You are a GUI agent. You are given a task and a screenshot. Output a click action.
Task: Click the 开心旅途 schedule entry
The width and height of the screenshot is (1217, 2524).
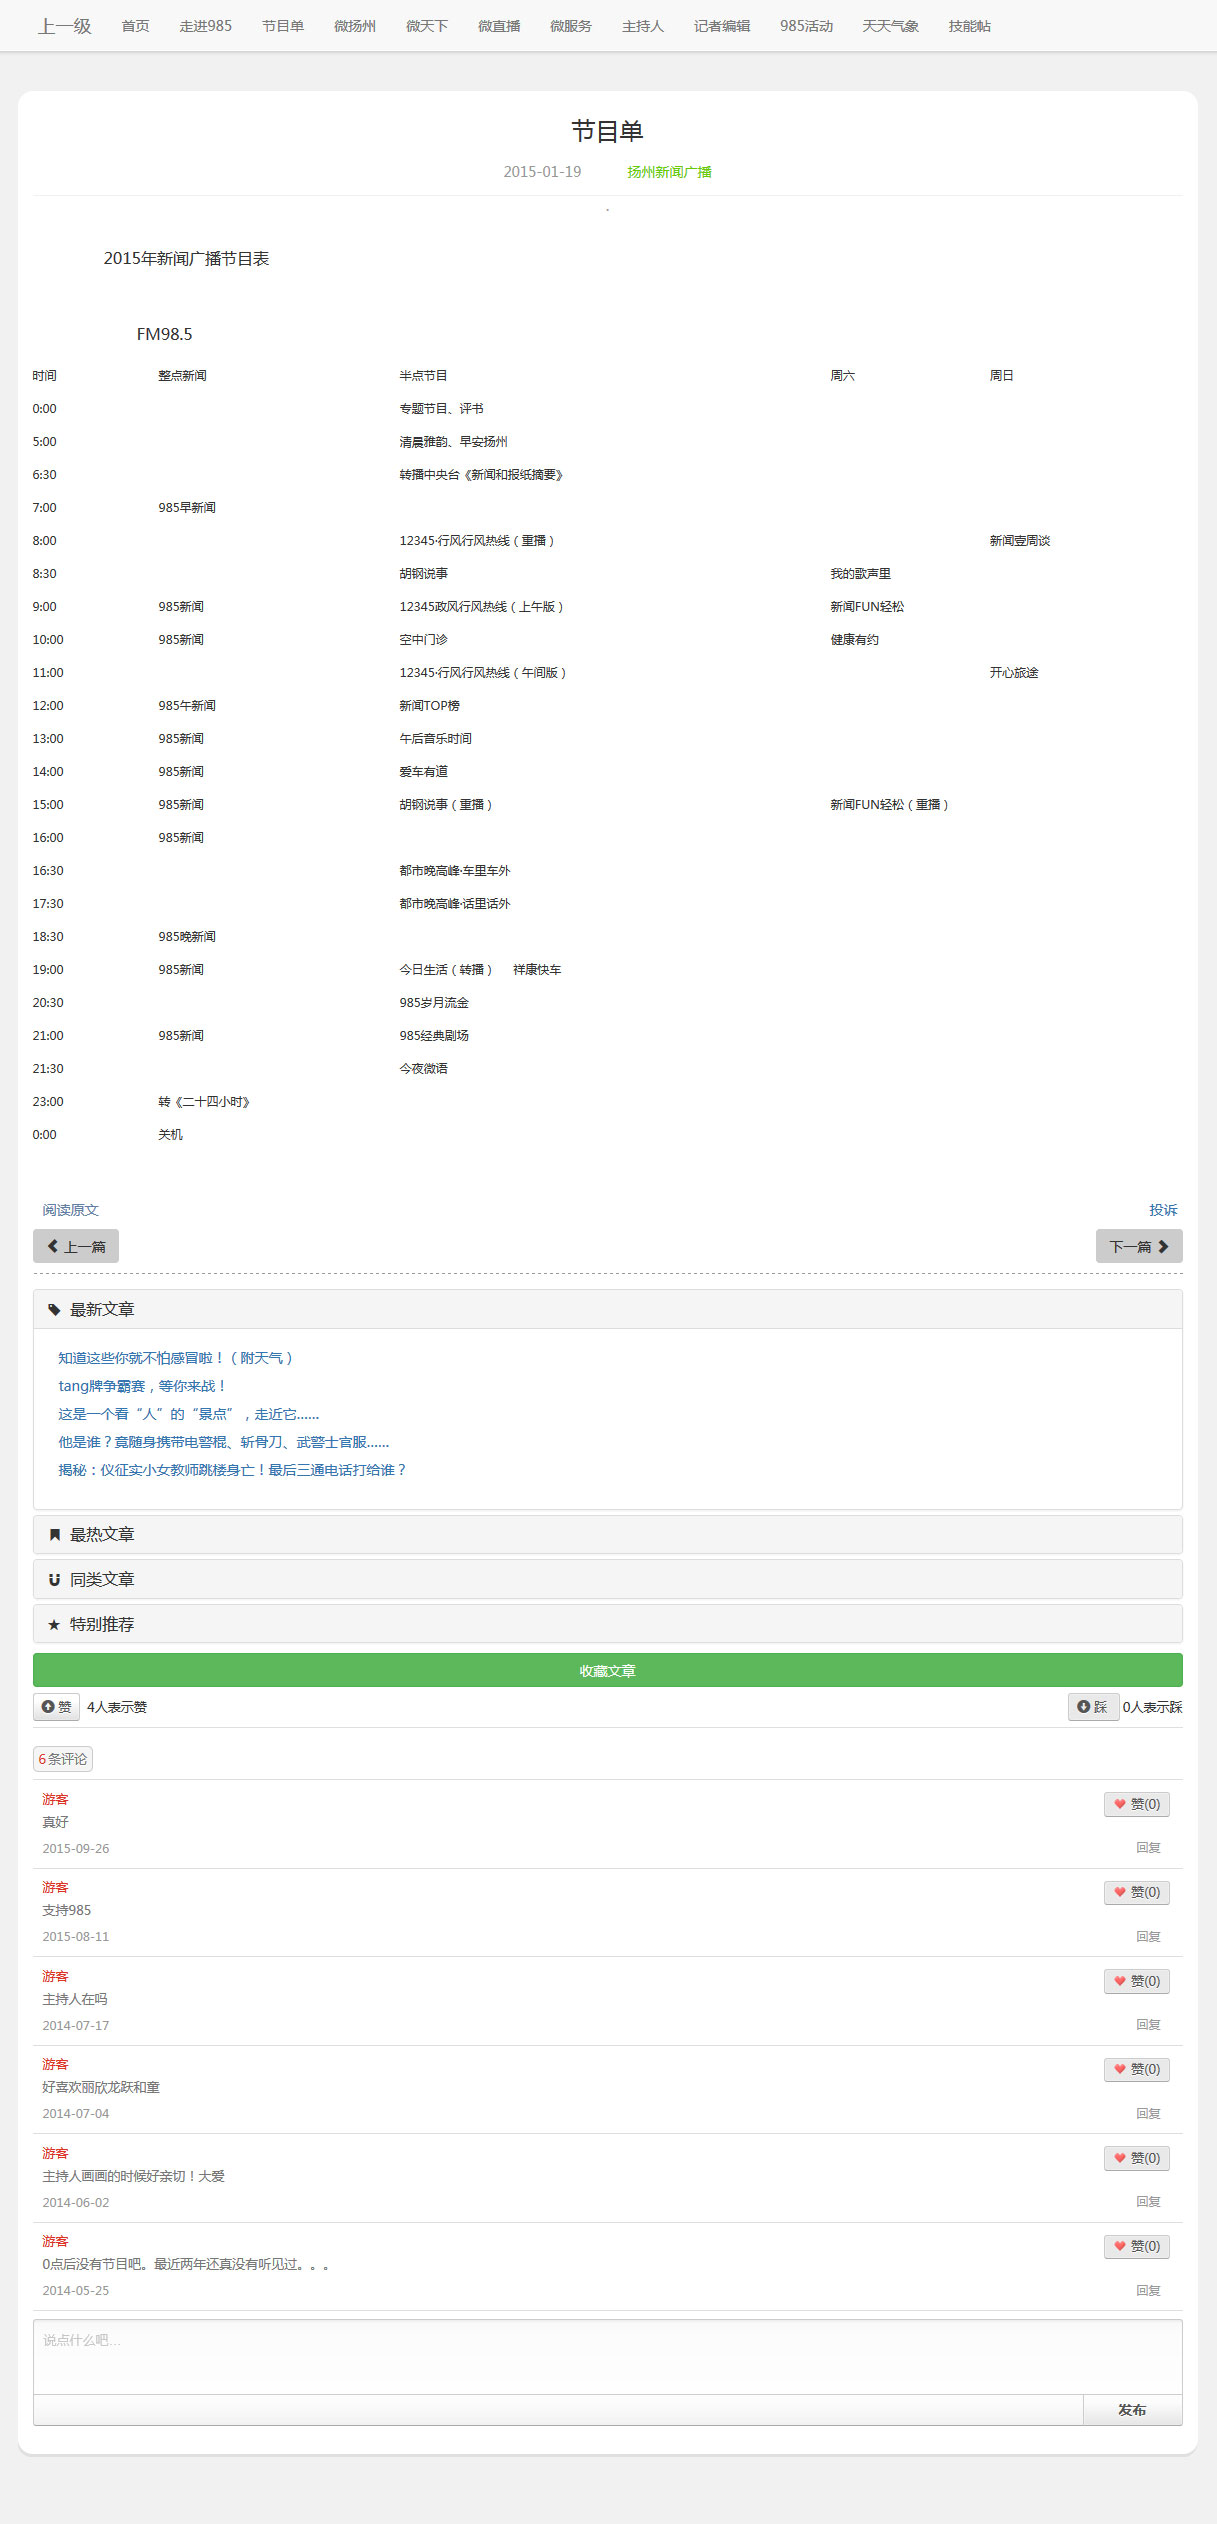1014,673
